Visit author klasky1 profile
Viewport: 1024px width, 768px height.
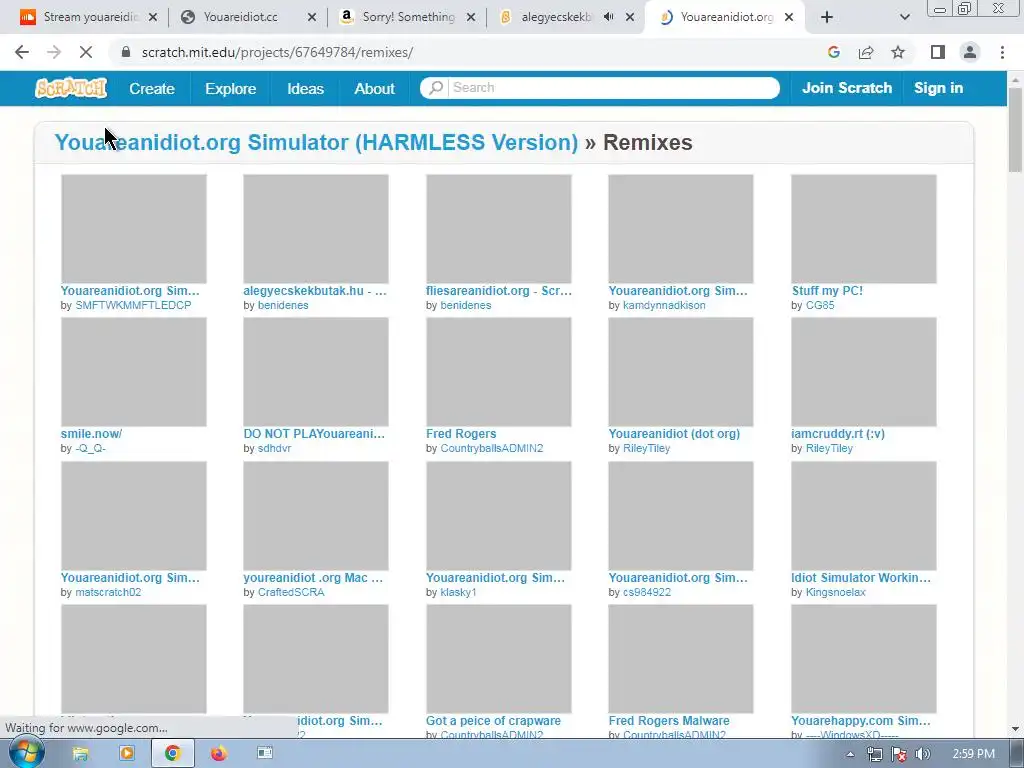pyautogui.click(x=458, y=592)
